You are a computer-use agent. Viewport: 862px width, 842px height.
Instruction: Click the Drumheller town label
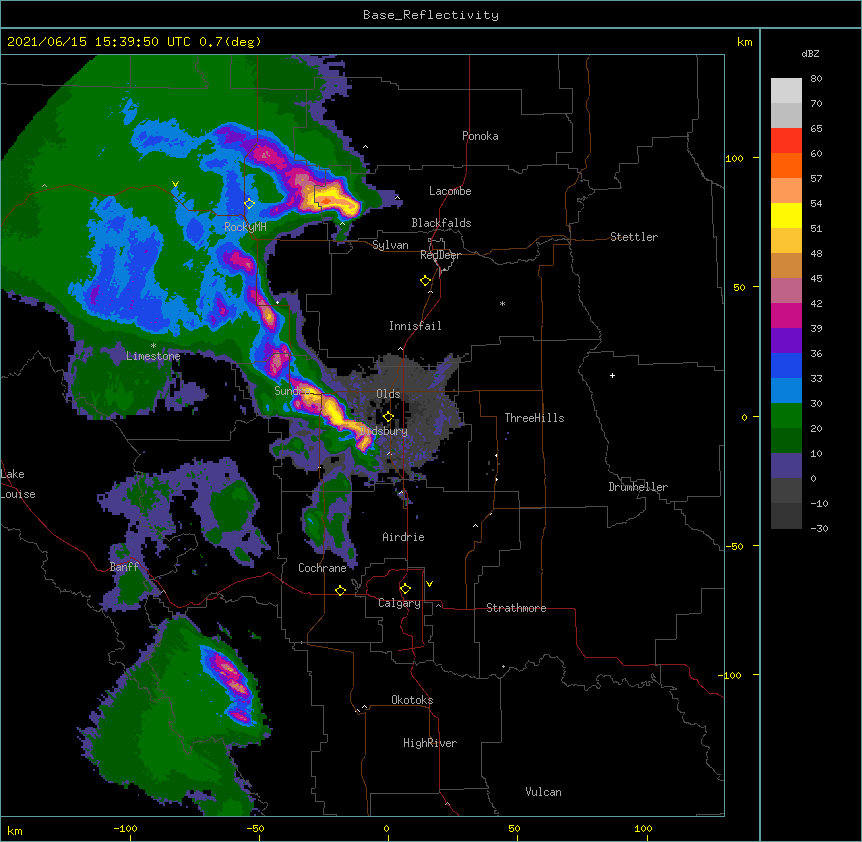click(638, 487)
